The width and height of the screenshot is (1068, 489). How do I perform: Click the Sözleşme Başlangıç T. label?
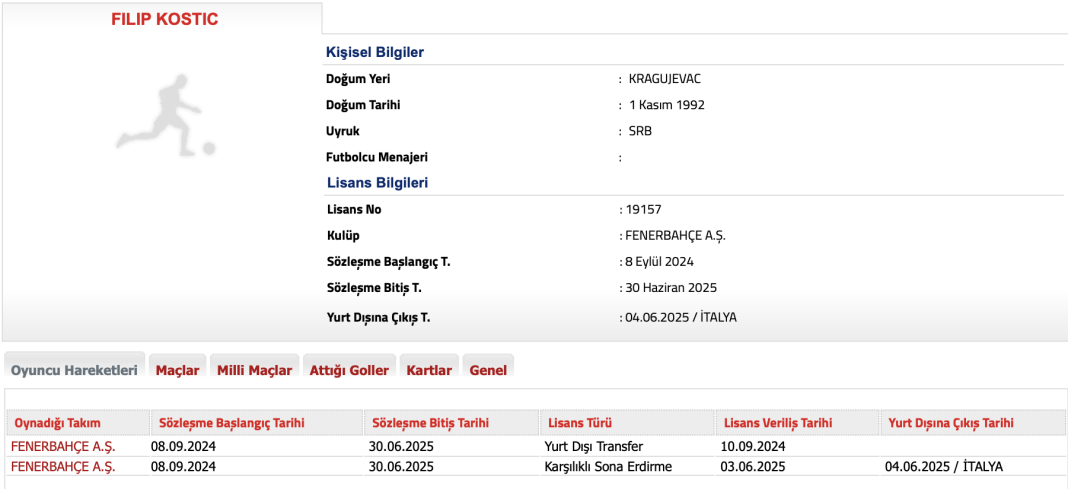click(389, 262)
